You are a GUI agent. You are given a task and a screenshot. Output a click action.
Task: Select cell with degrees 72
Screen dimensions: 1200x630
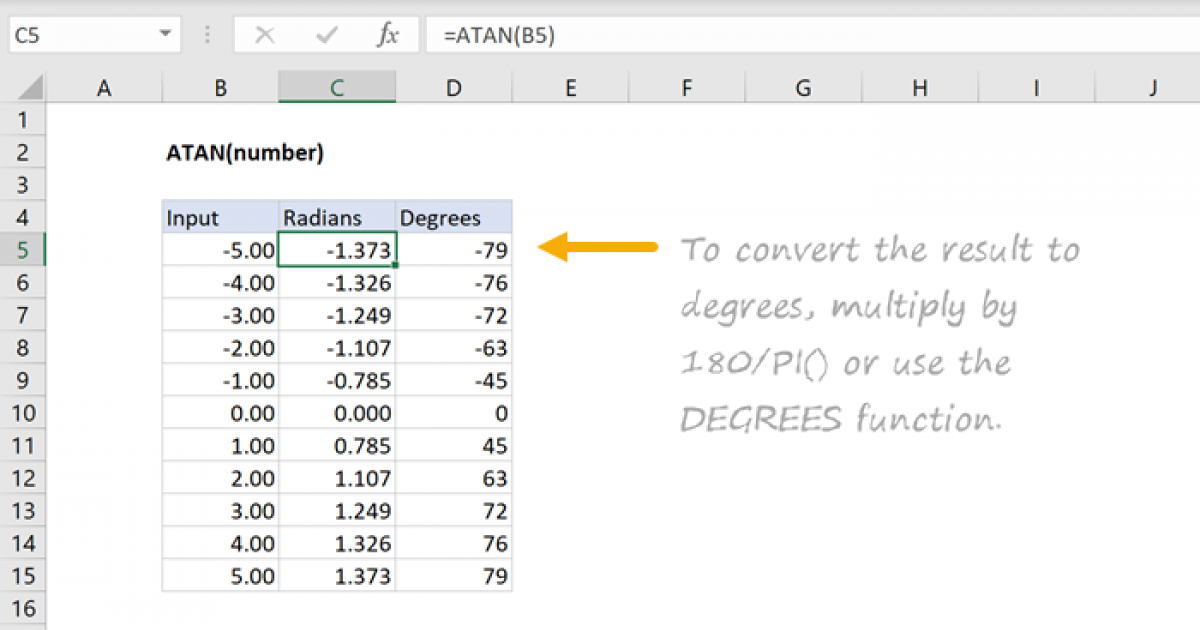pyautogui.click(x=454, y=511)
